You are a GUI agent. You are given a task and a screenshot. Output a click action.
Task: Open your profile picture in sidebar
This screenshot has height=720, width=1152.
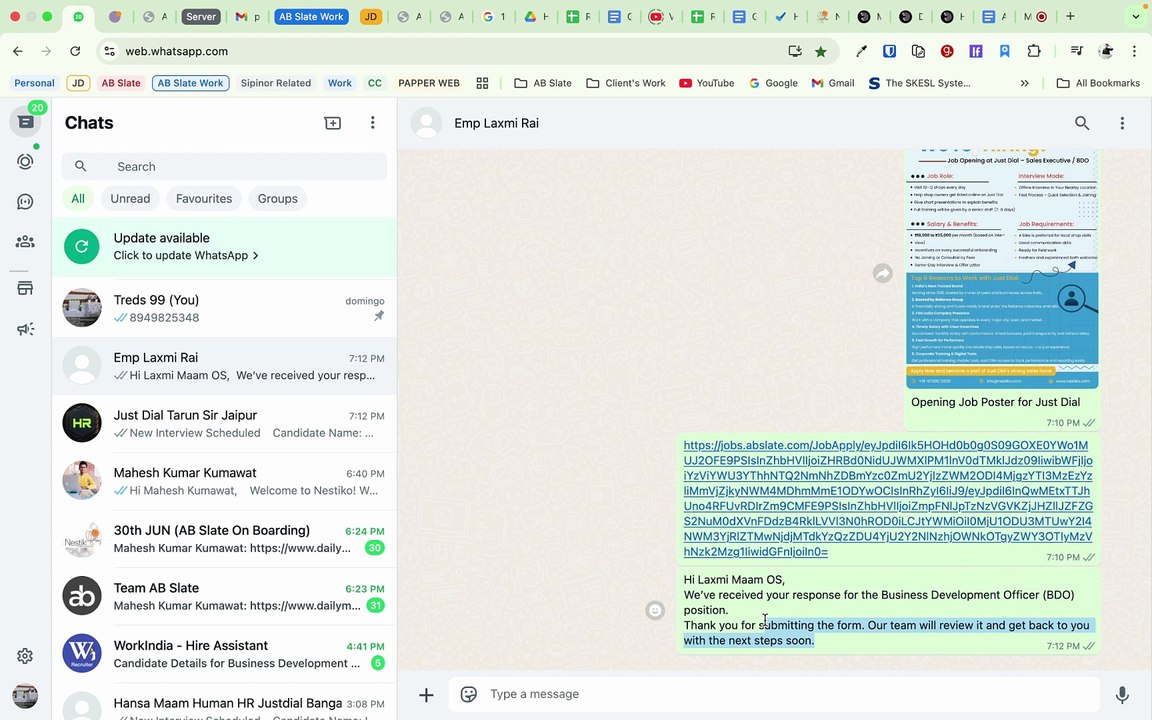coord(25,695)
